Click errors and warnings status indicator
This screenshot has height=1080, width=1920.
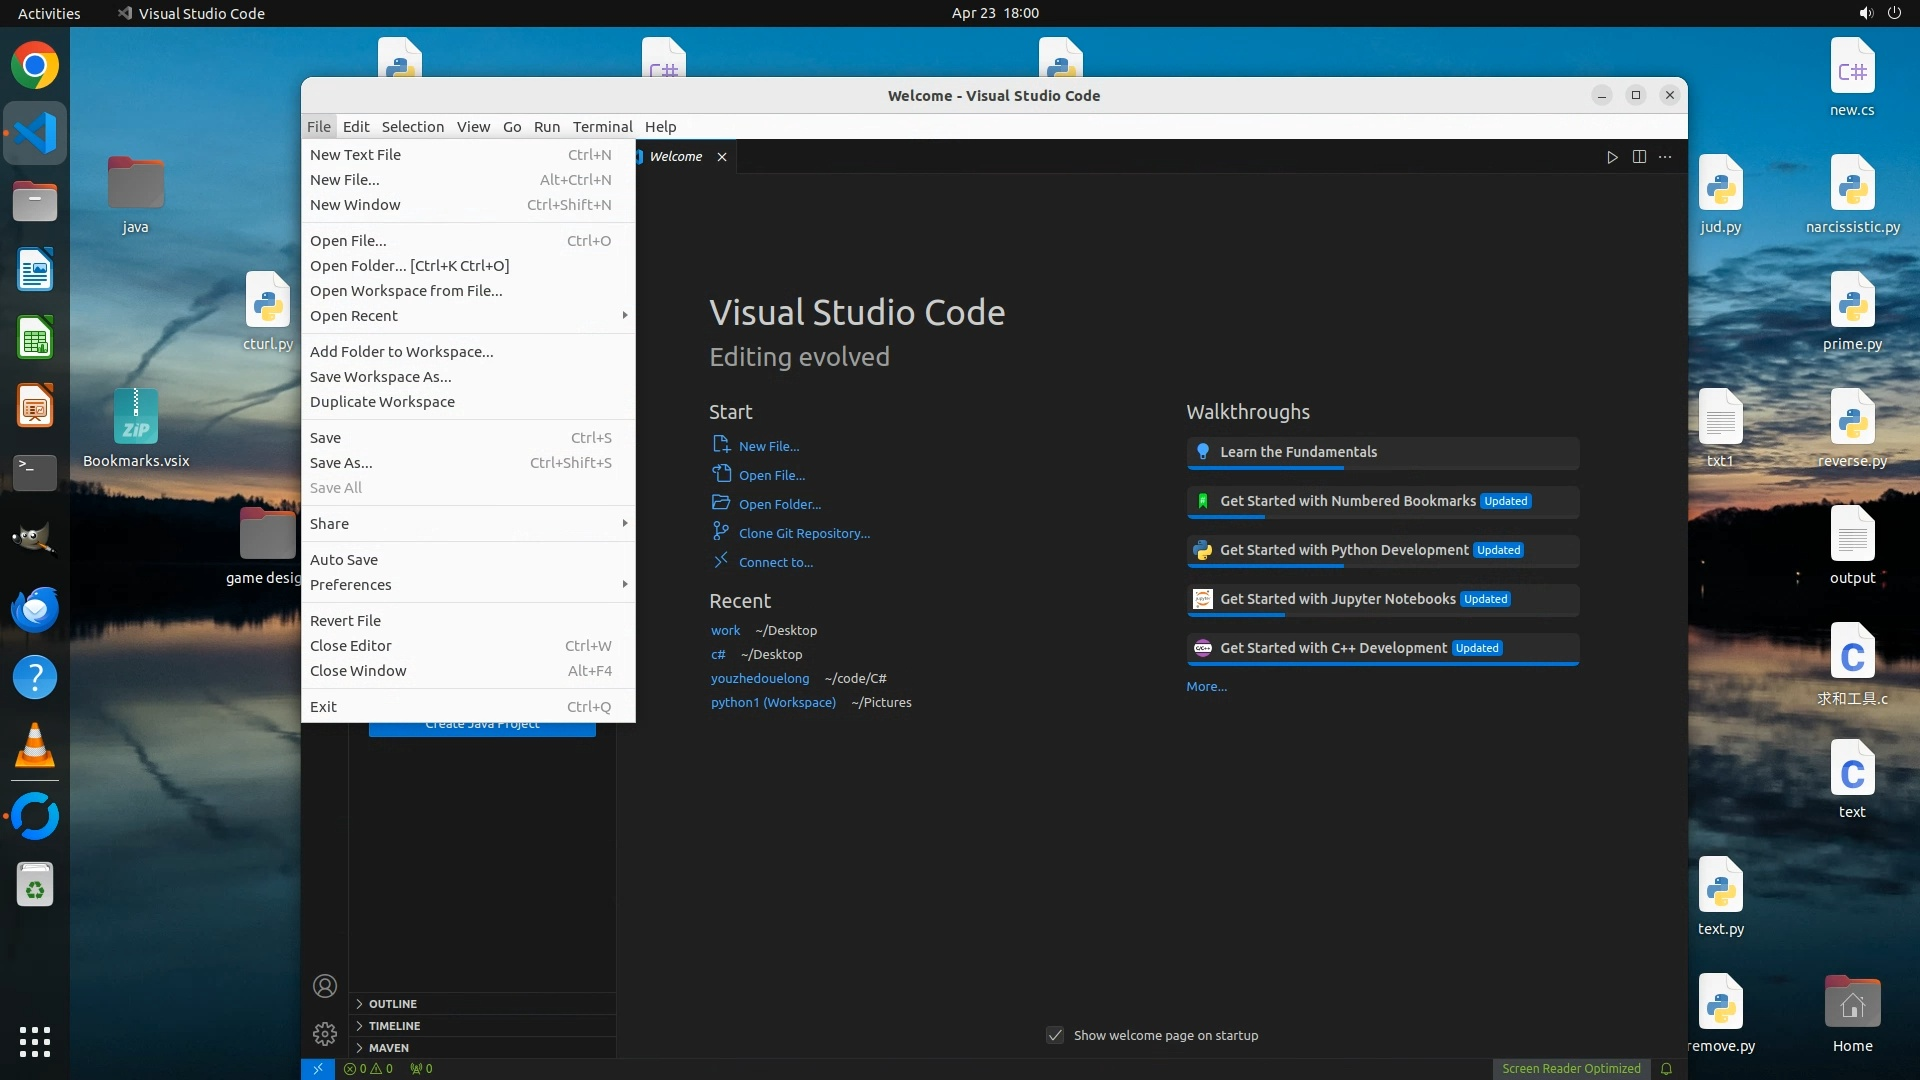[x=368, y=1069]
